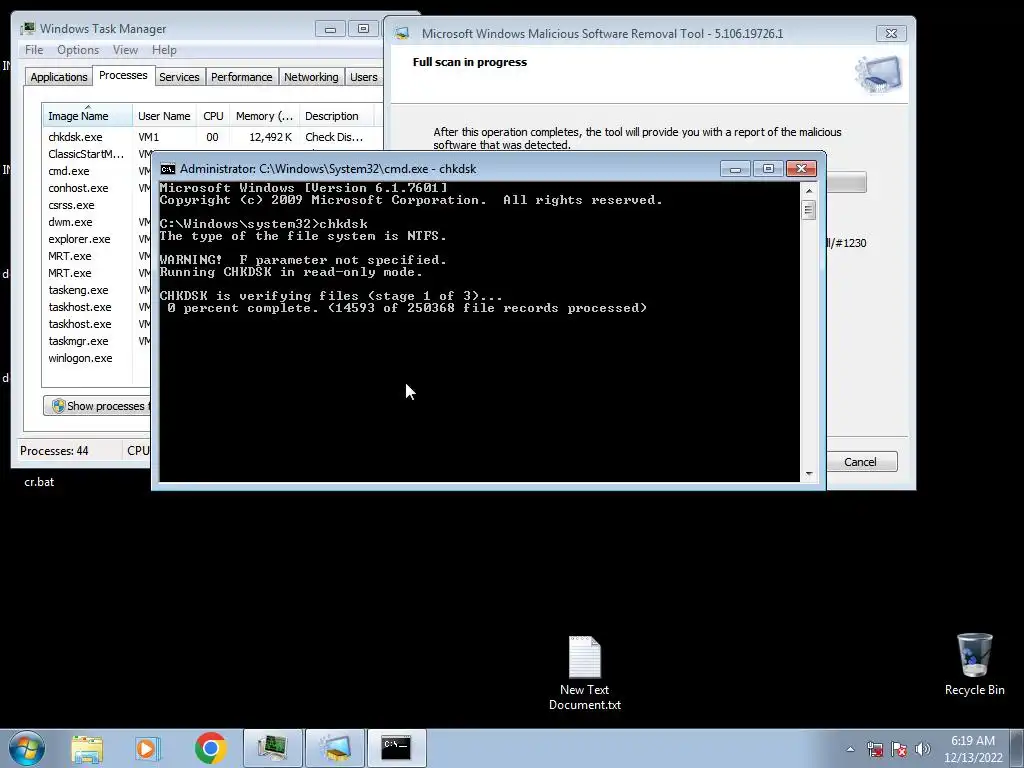Image resolution: width=1024 pixels, height=768 pixels.
Task: Select dwm.exe process row
Action: pos(97,222)
